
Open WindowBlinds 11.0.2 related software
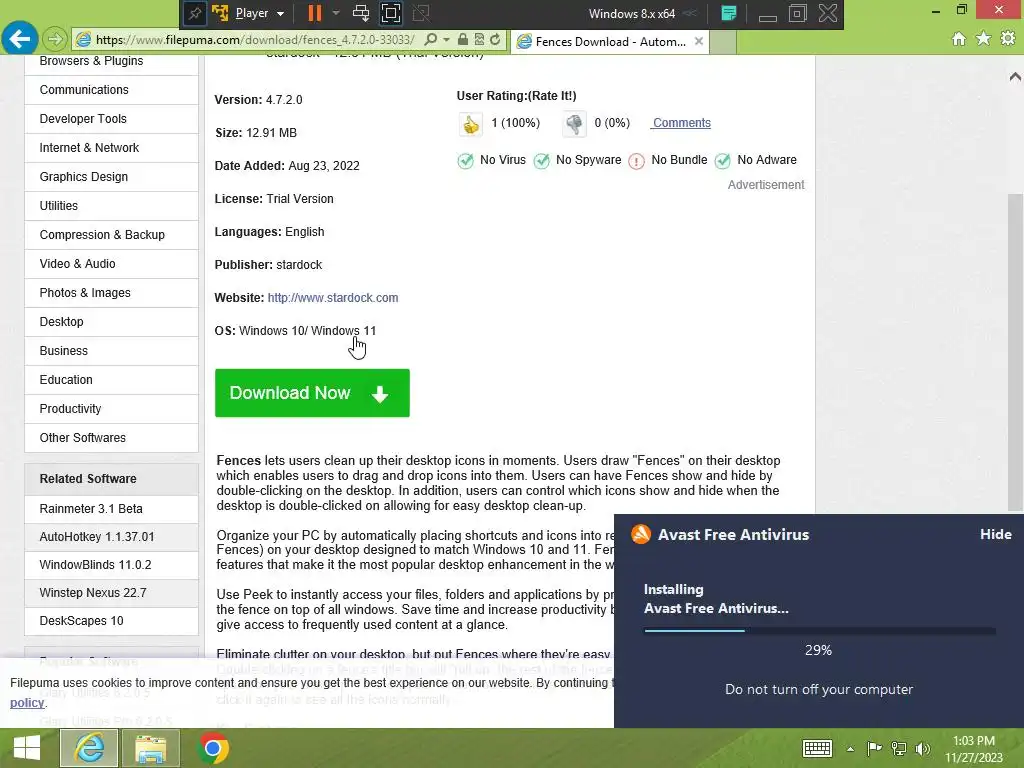pos(111,565)
